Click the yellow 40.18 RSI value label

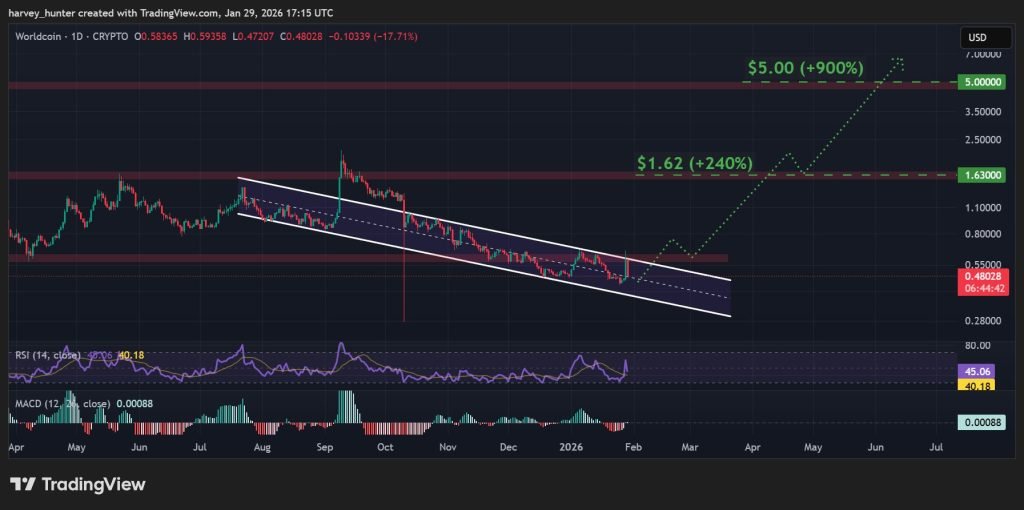(977, 383)
